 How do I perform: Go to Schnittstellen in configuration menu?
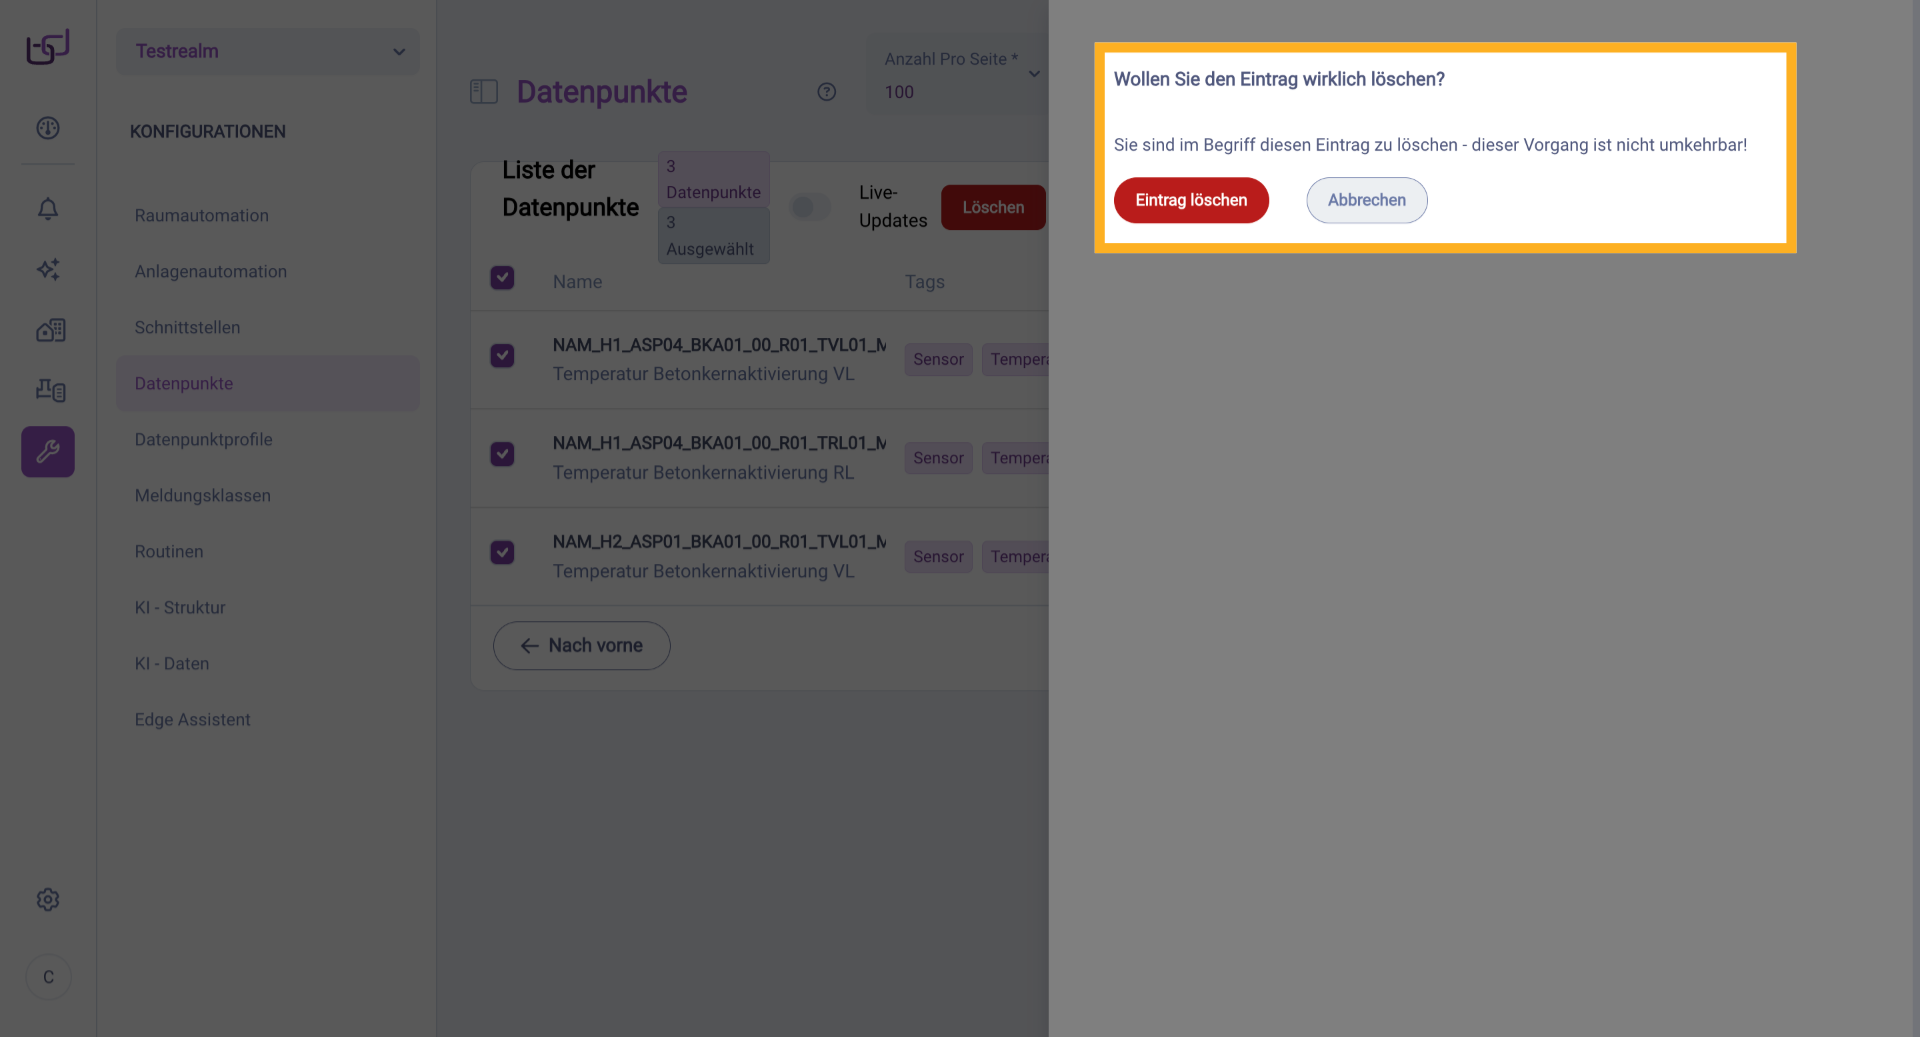(187, 327)
